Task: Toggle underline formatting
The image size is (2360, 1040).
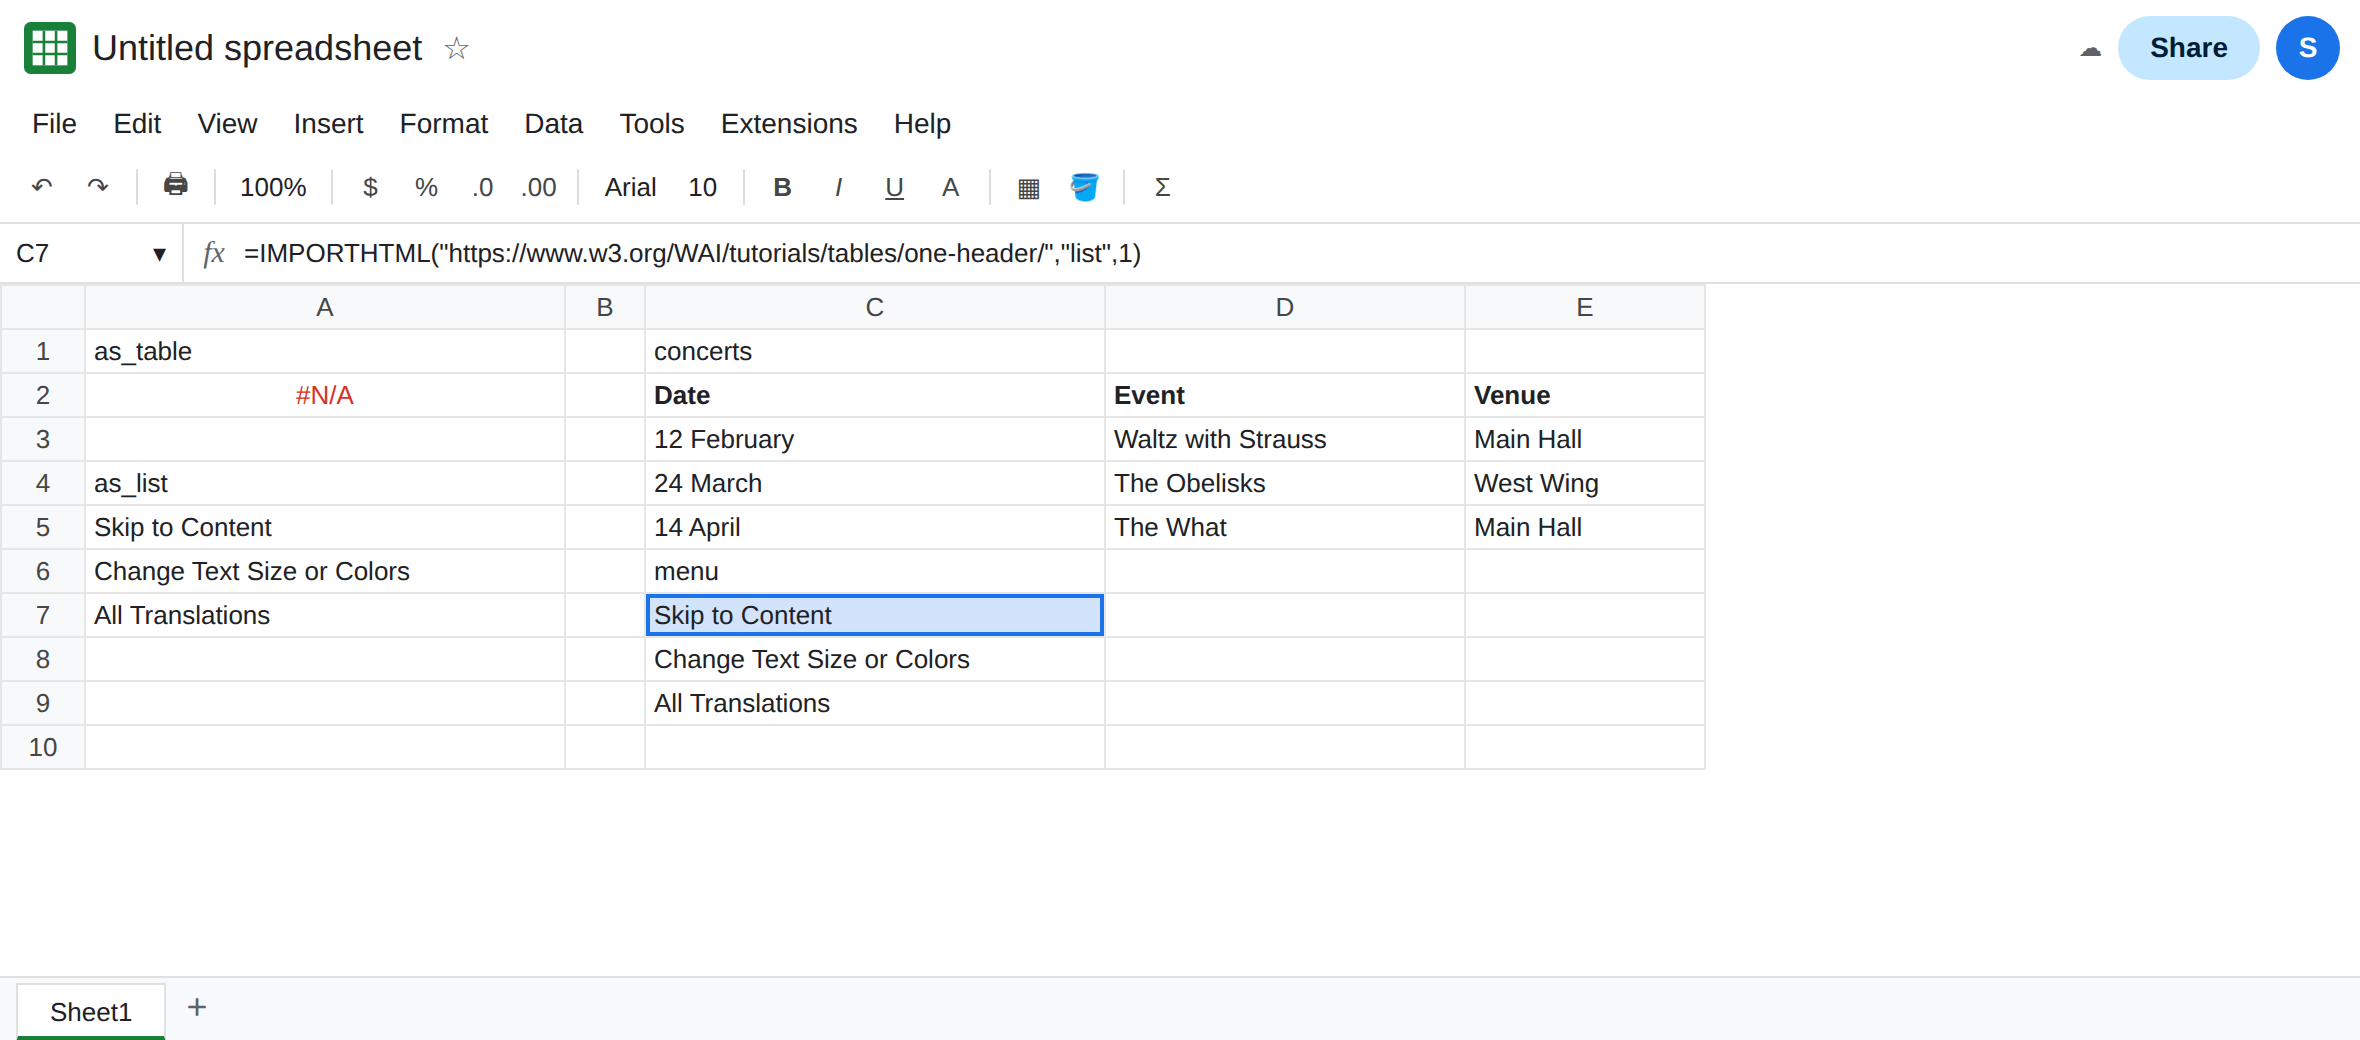Action: tap(894, 187)
